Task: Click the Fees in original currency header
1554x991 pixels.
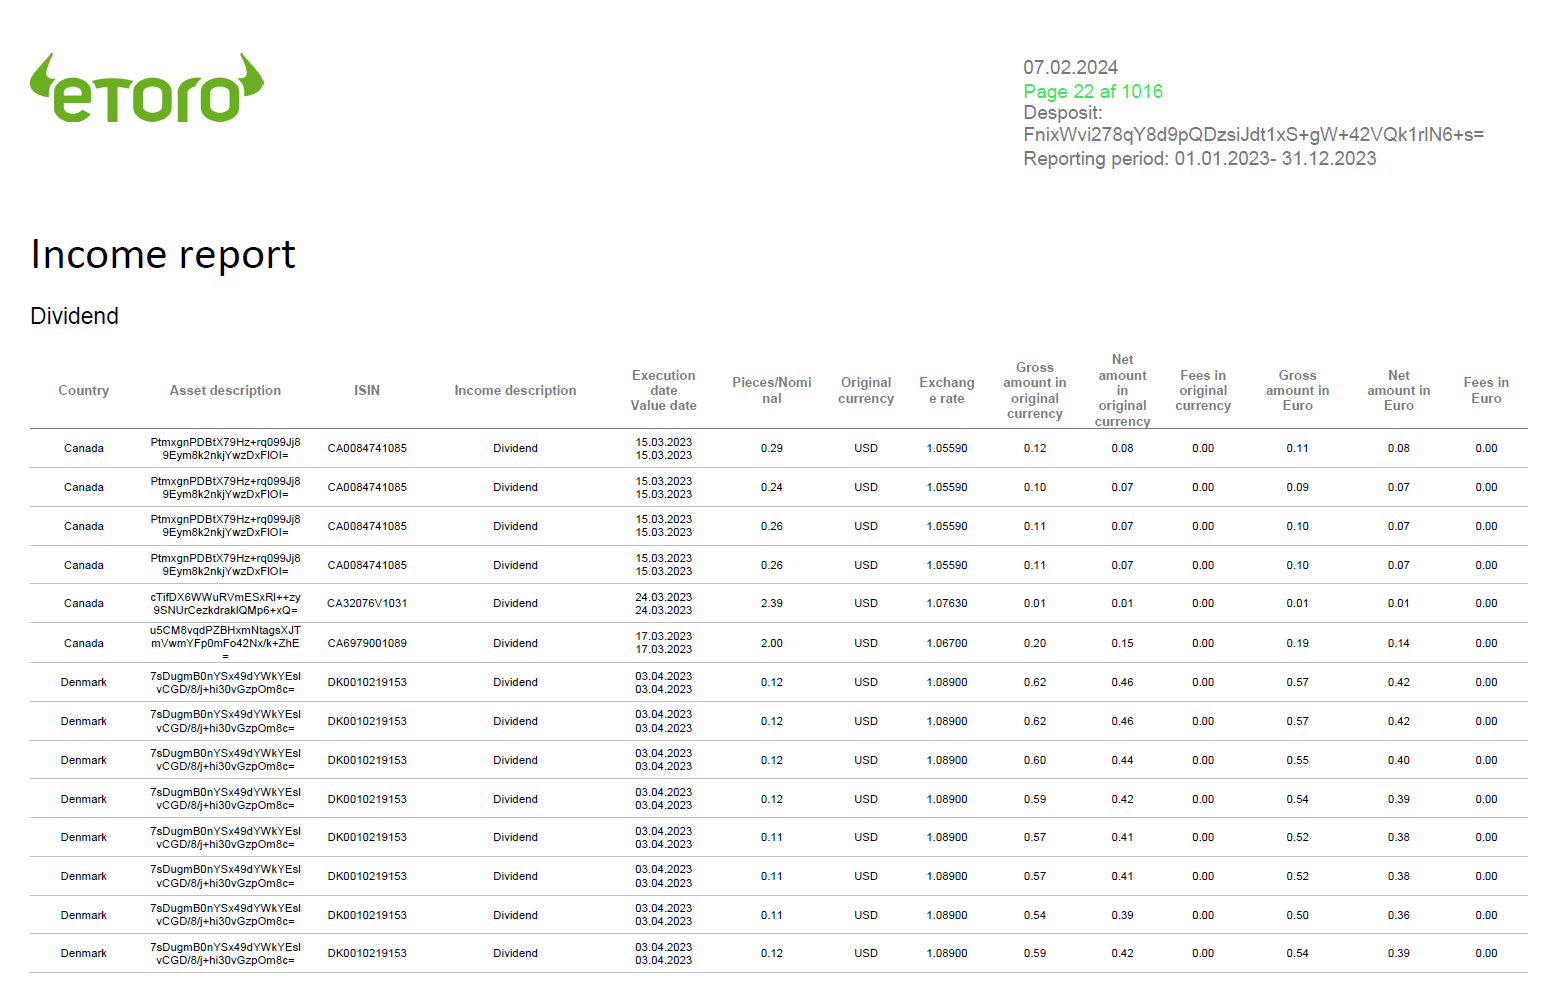Action: (x=1203, y=390)
